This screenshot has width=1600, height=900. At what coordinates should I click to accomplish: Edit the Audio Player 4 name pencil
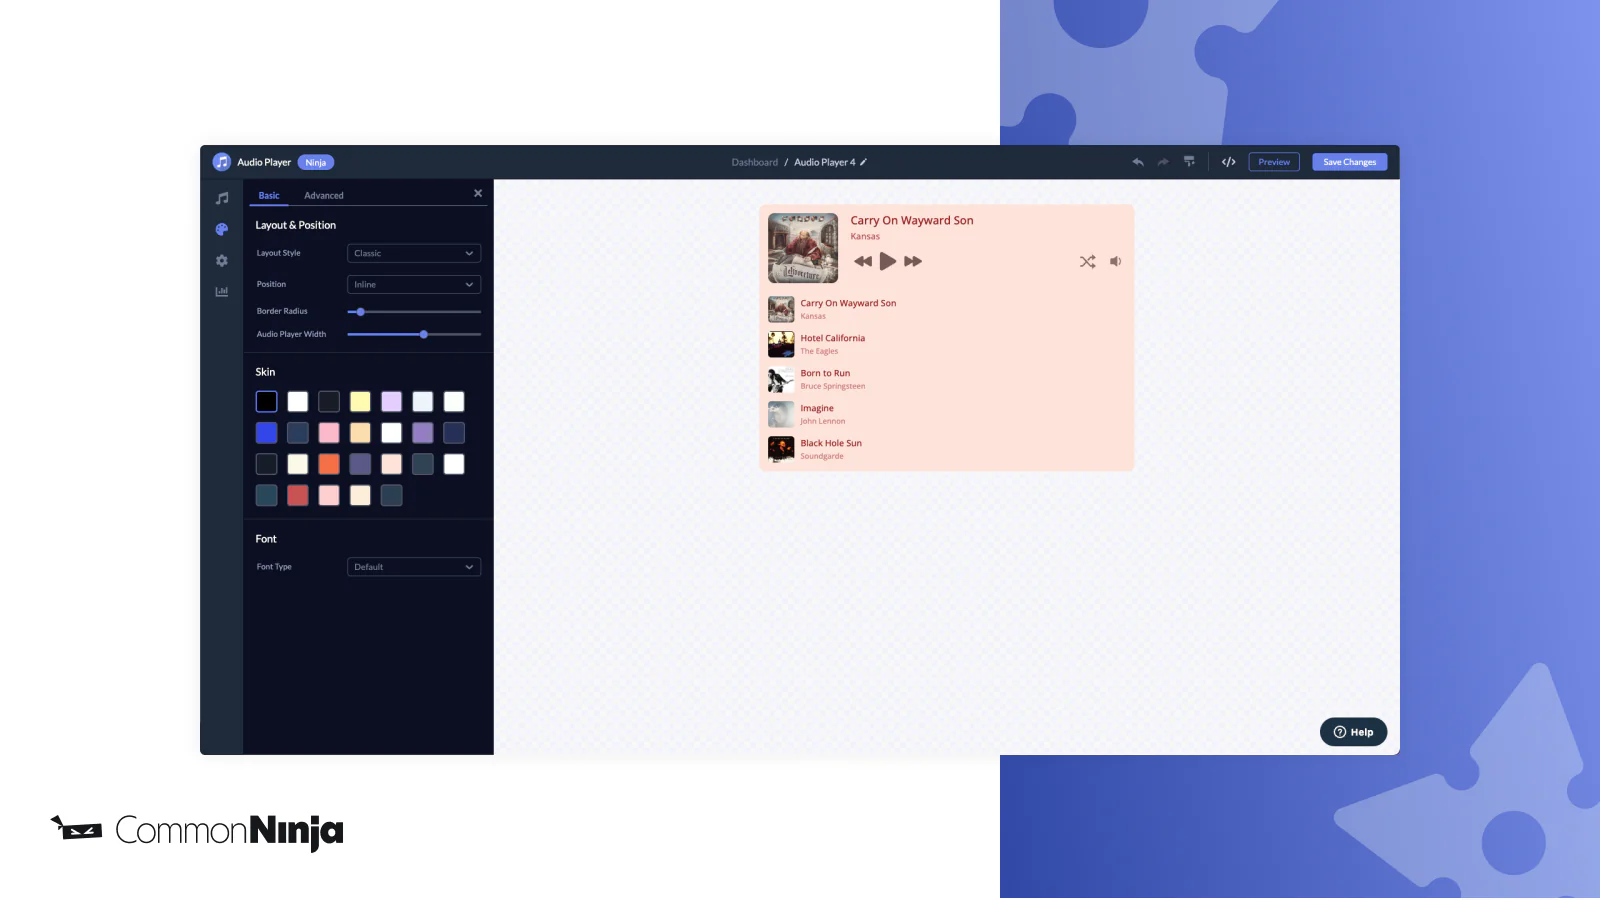coord(864,162)
